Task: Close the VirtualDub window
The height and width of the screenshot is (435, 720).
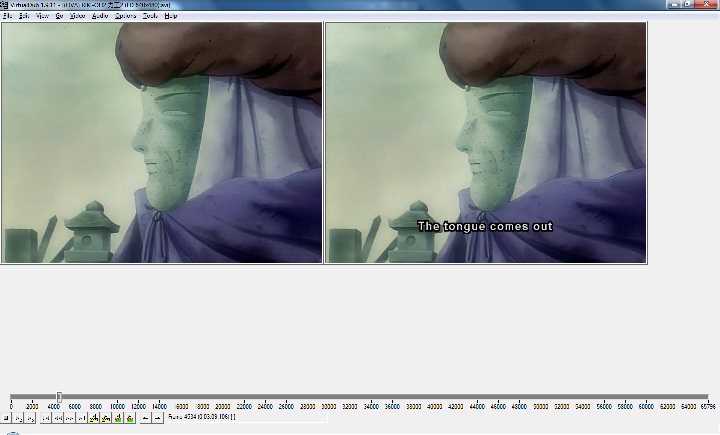Action: tap(707, 4)
